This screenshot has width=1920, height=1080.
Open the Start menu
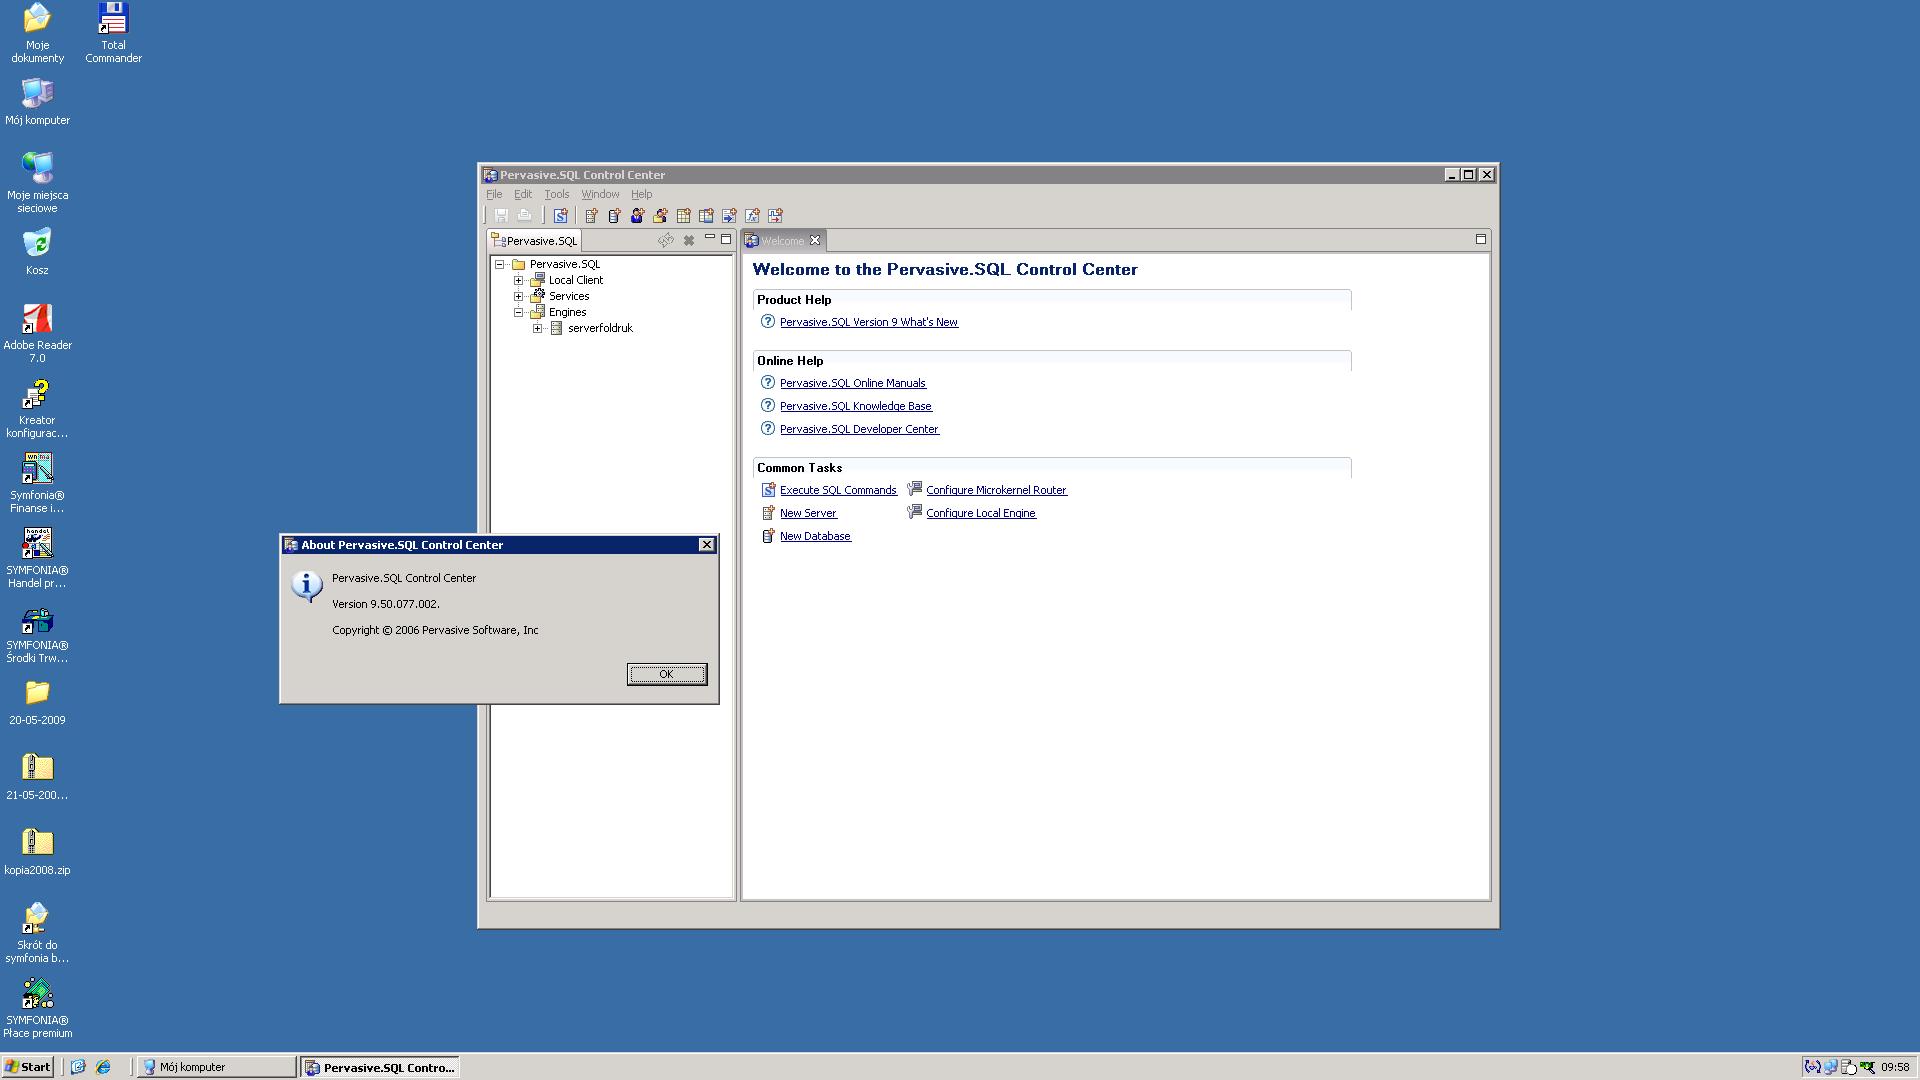27,1067
